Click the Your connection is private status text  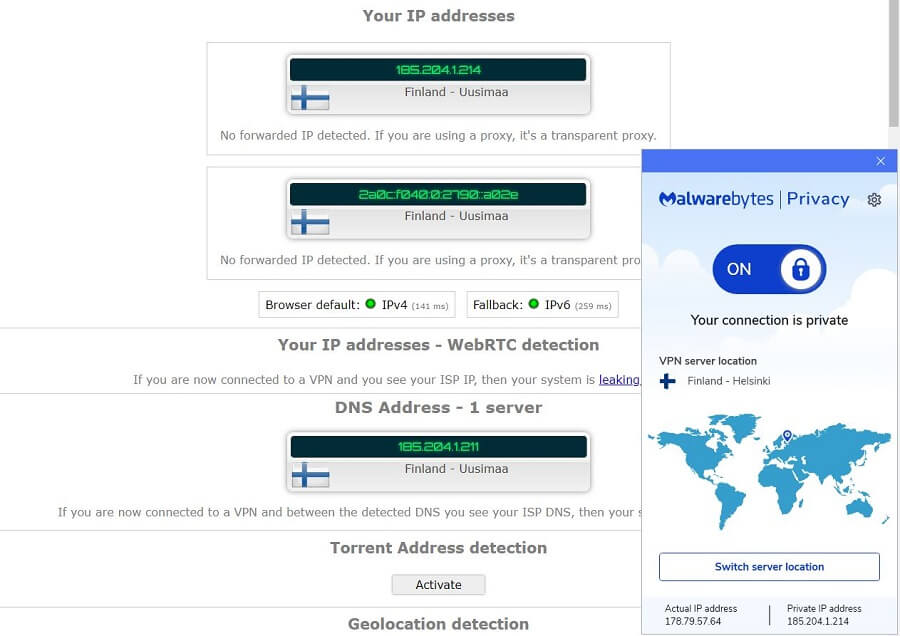coord(769,320)
